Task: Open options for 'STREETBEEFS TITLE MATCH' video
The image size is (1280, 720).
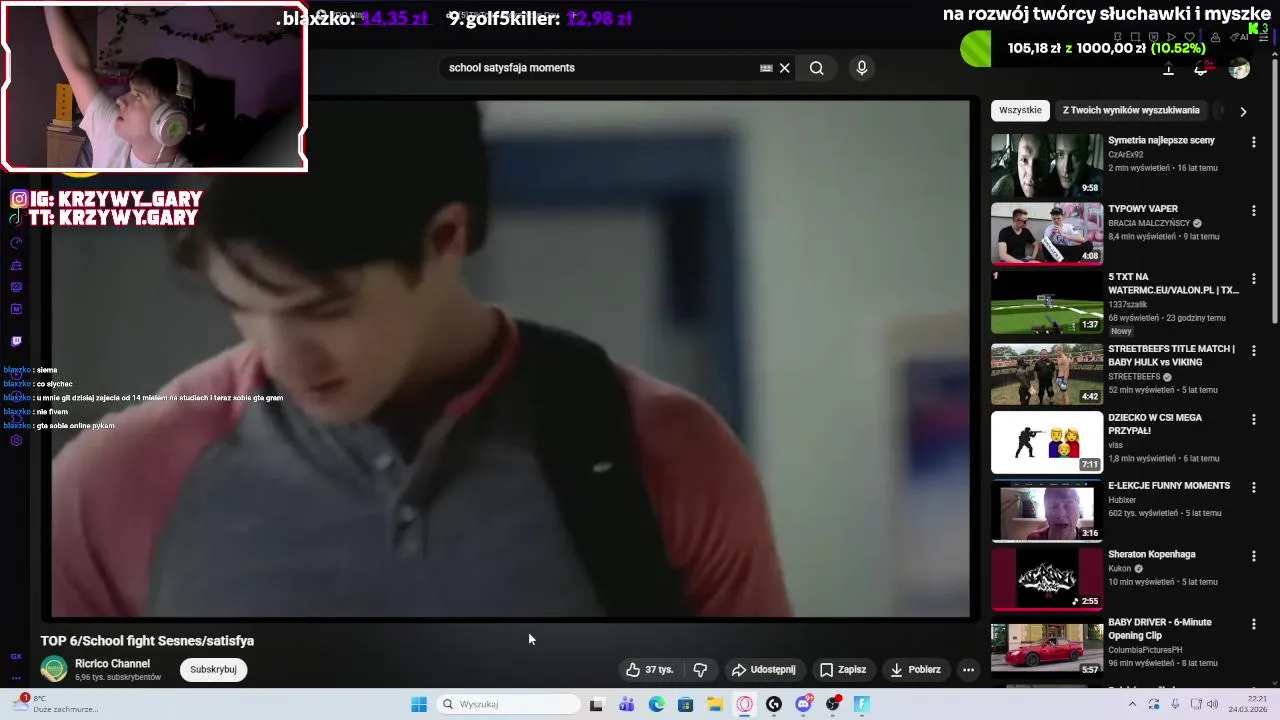Action: [x=1253, y=351]
